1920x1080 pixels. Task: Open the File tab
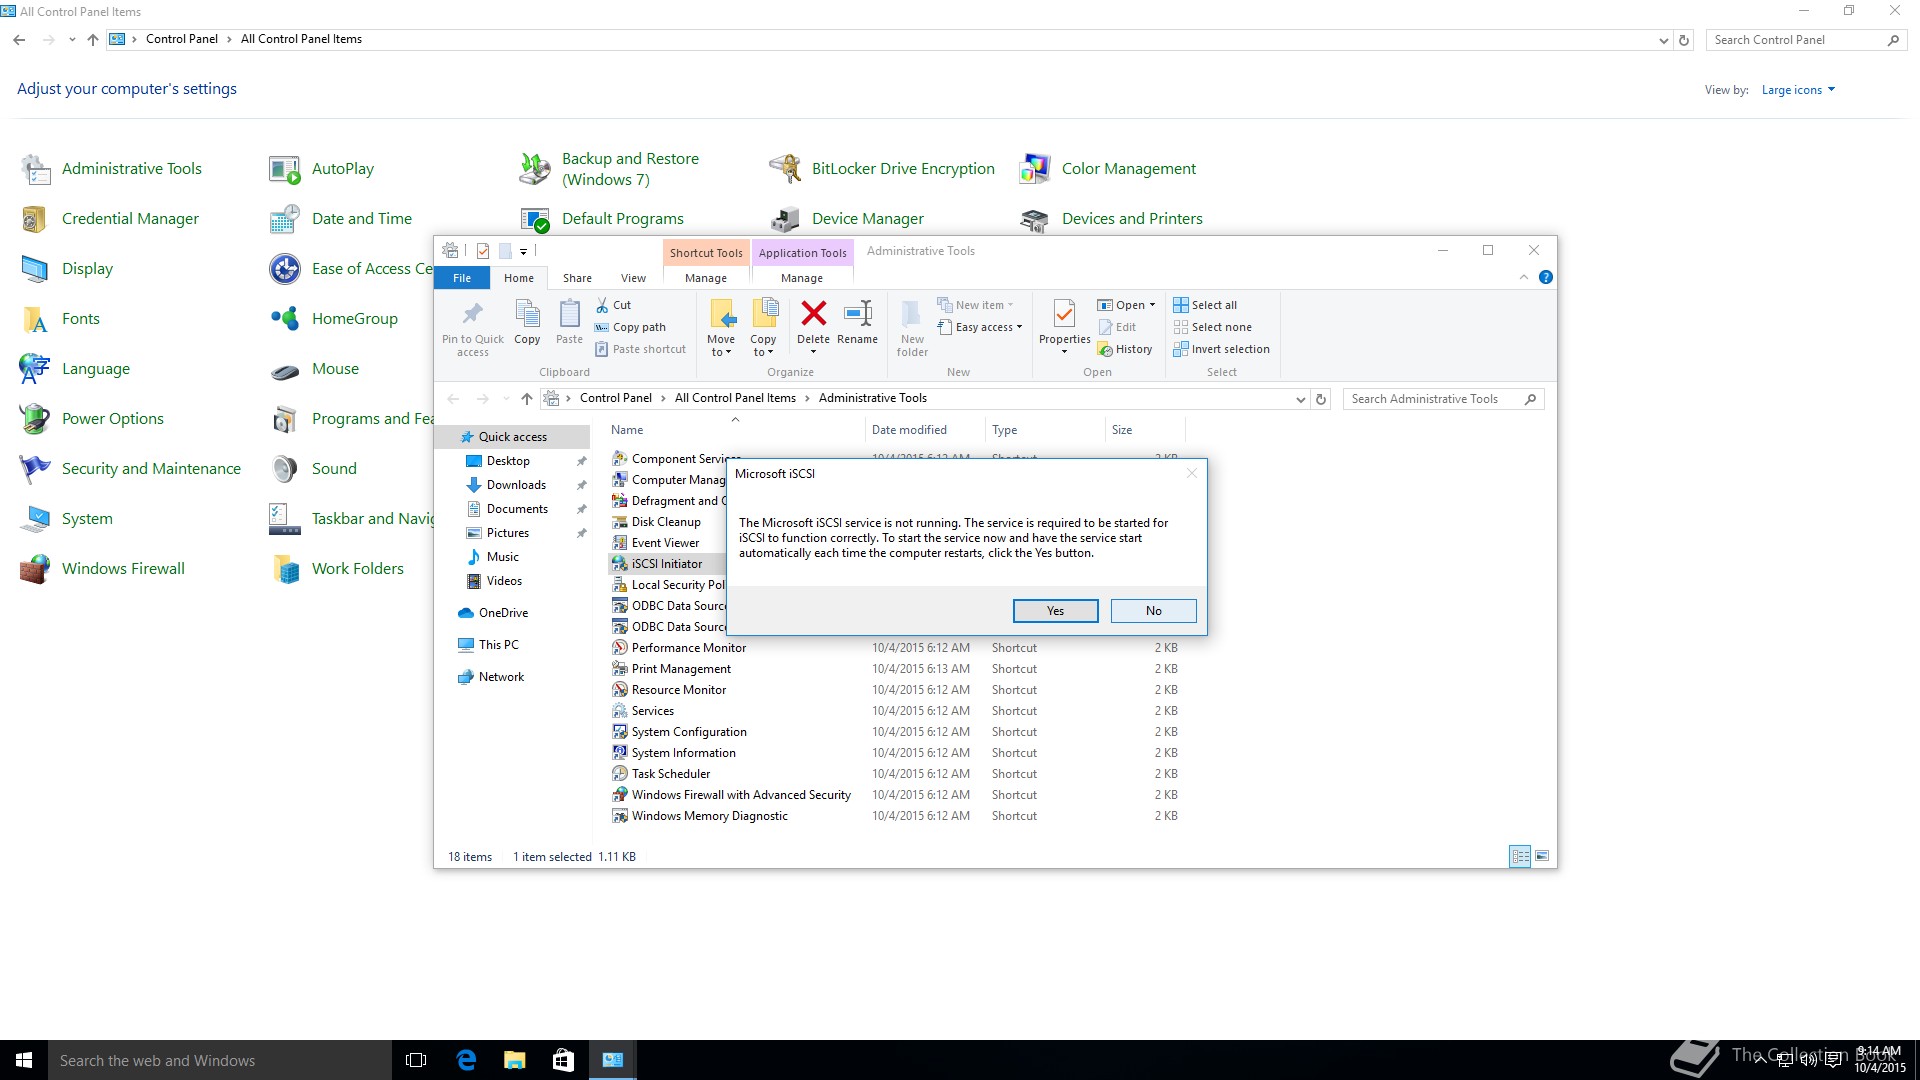click(x=462, y=278)
